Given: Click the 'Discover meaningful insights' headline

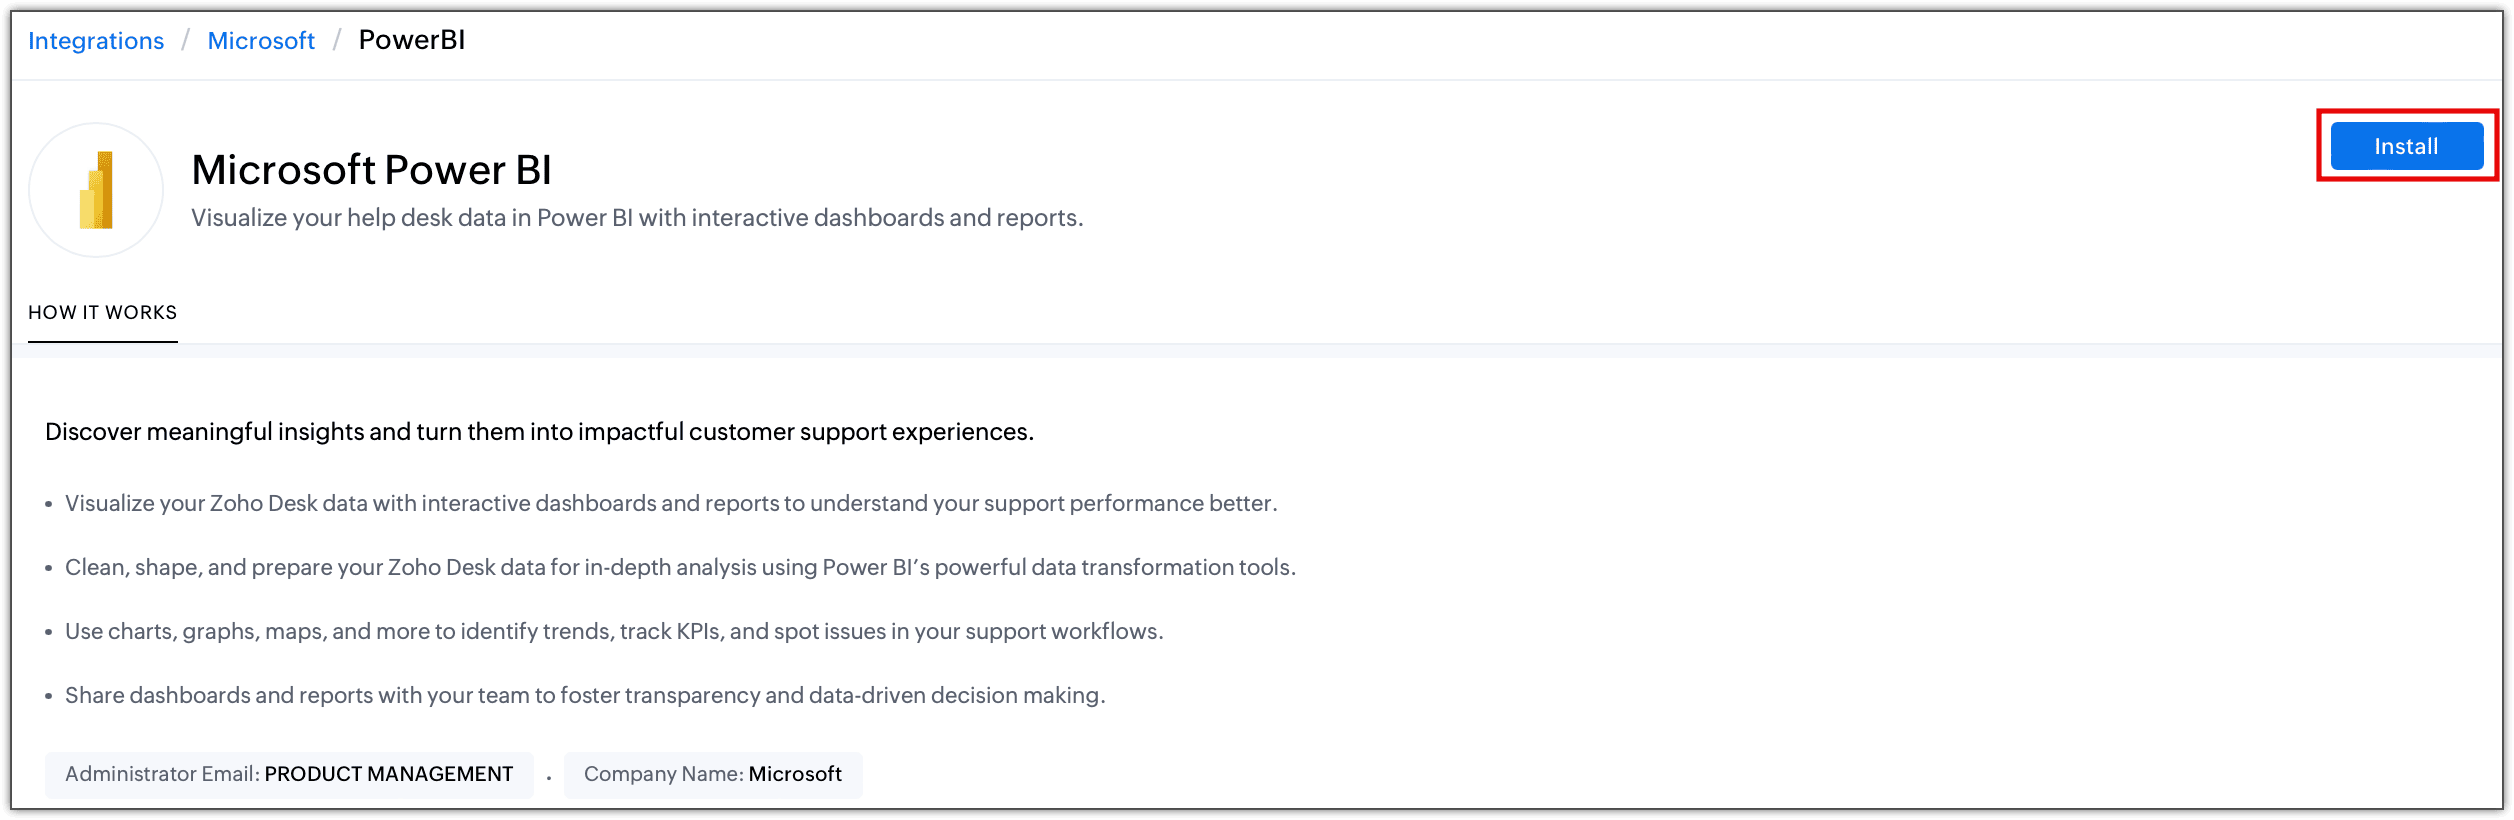Looking at the screenshot, I should coord(539,432).
